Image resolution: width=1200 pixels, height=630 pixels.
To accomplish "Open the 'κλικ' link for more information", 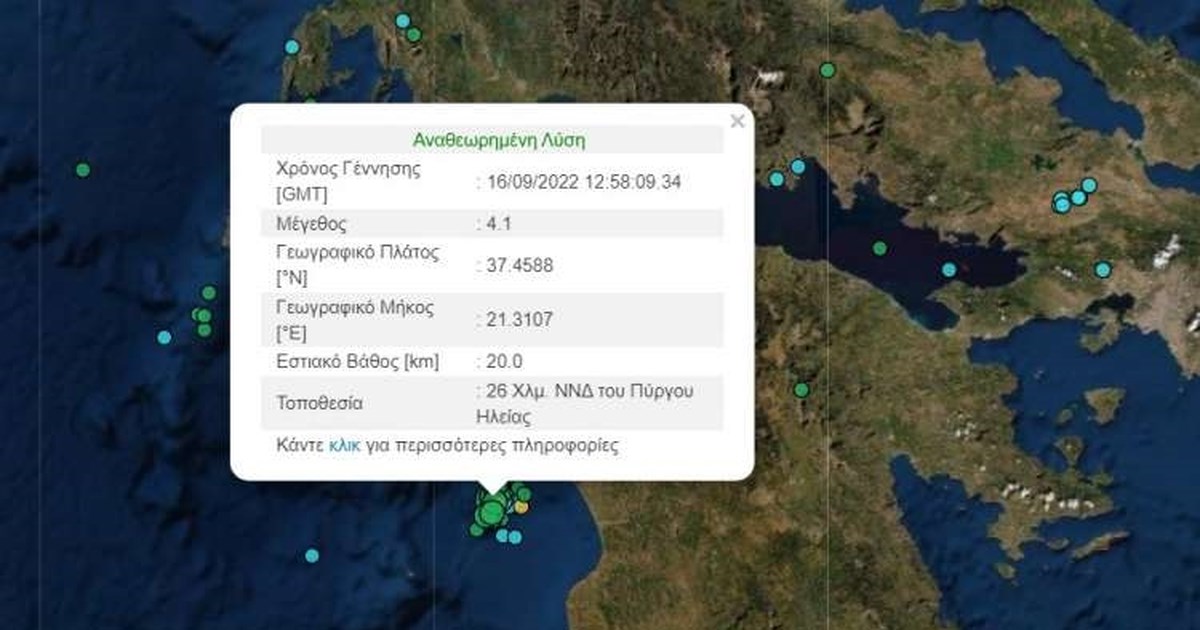I will coord(344,446).
